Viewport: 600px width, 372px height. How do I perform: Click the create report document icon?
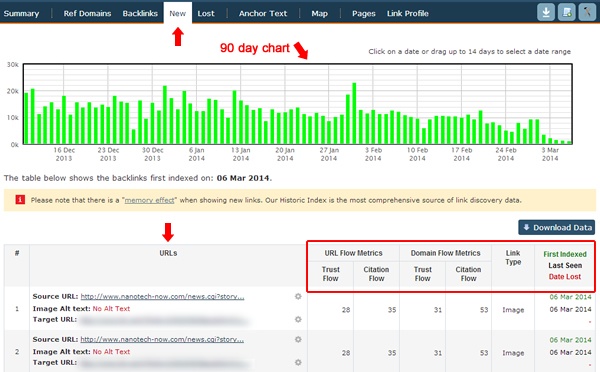coord(566,13)
